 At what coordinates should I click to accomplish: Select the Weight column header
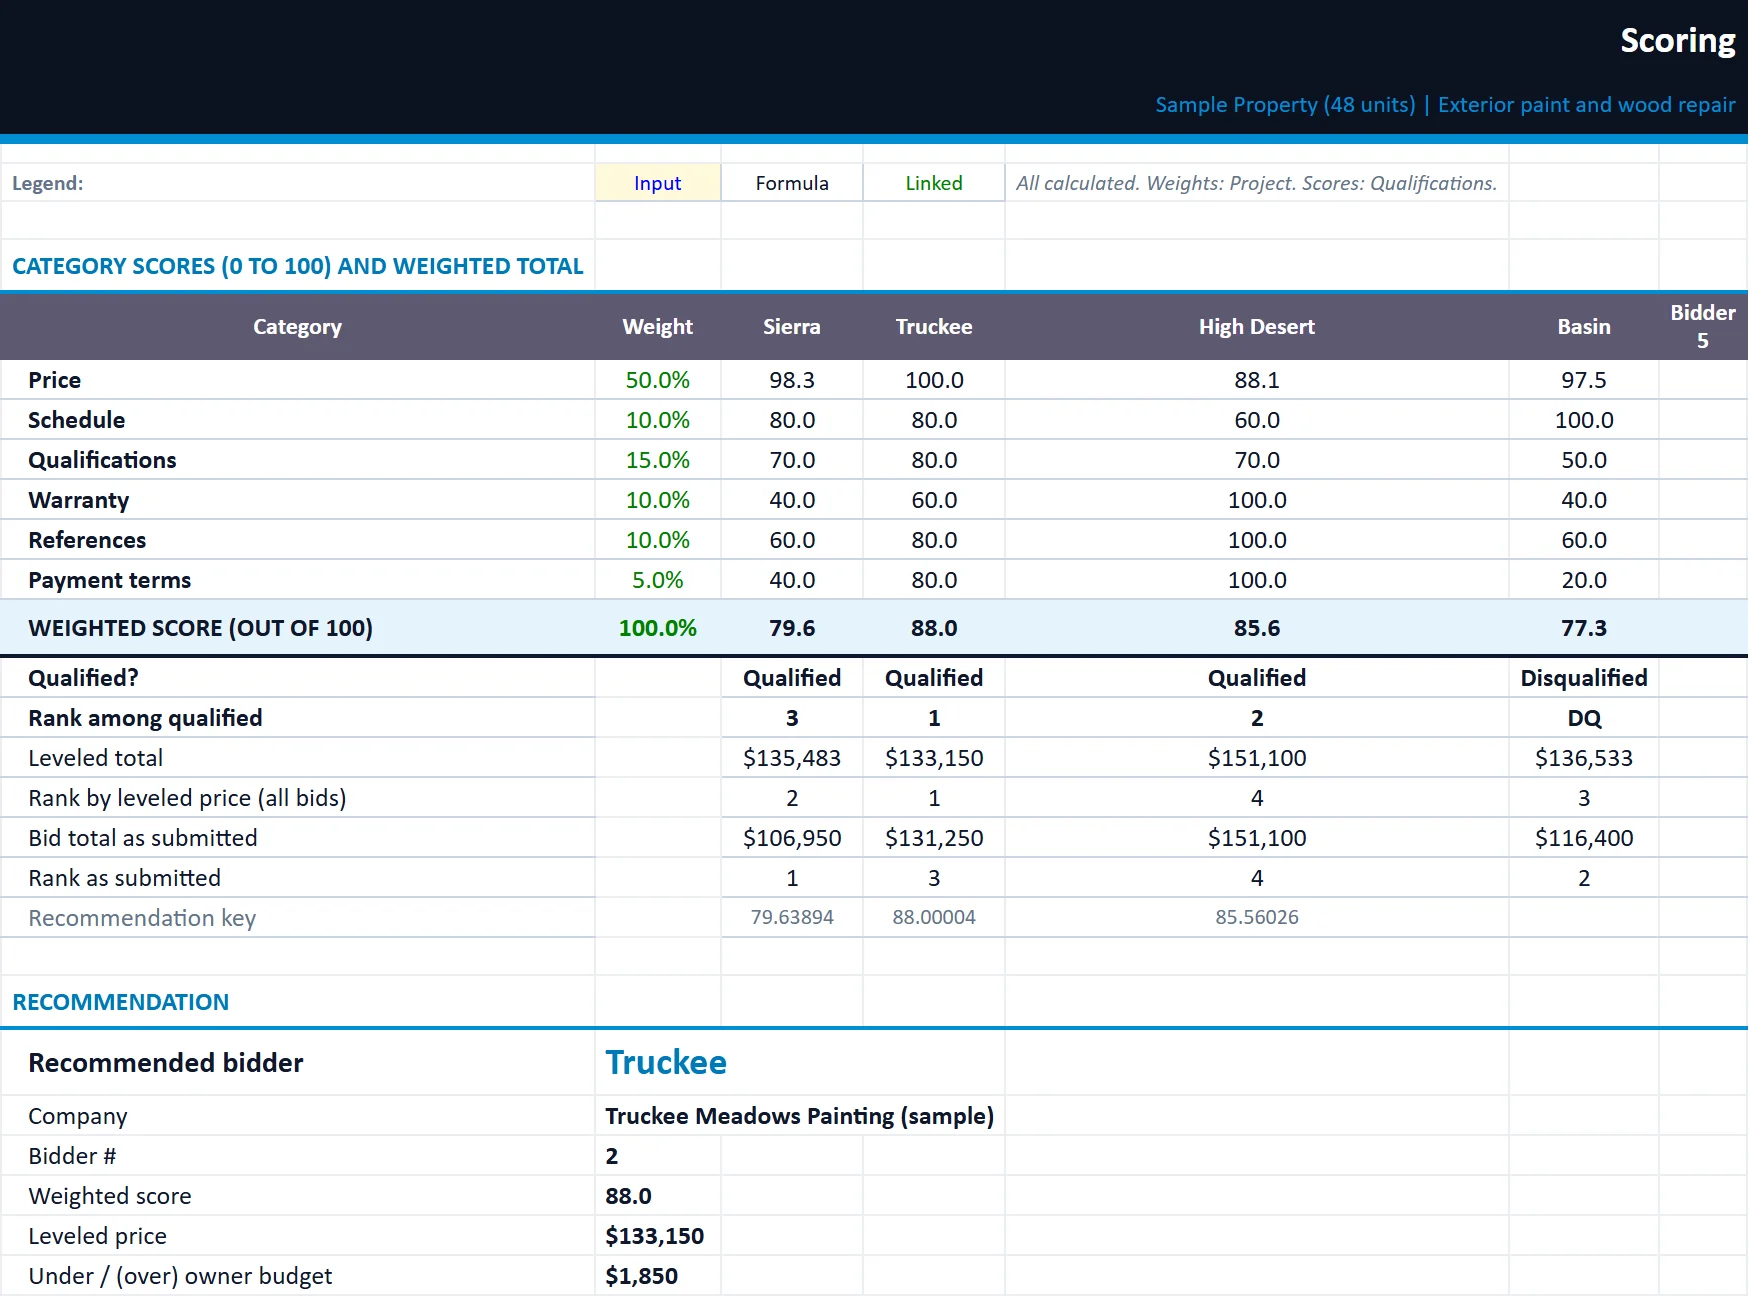[658, 326]
